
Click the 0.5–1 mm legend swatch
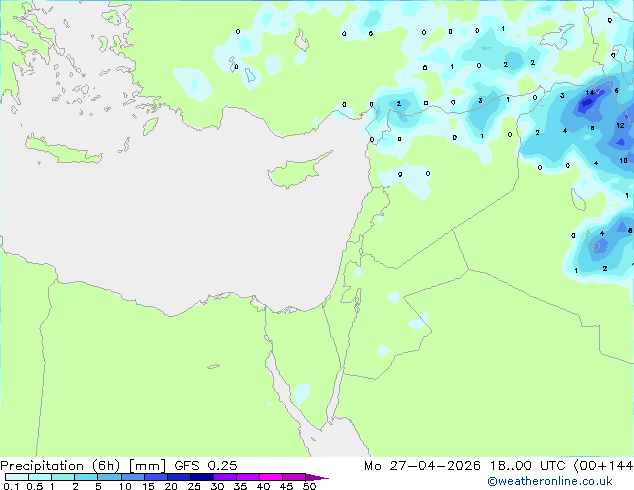click(40, 477)
